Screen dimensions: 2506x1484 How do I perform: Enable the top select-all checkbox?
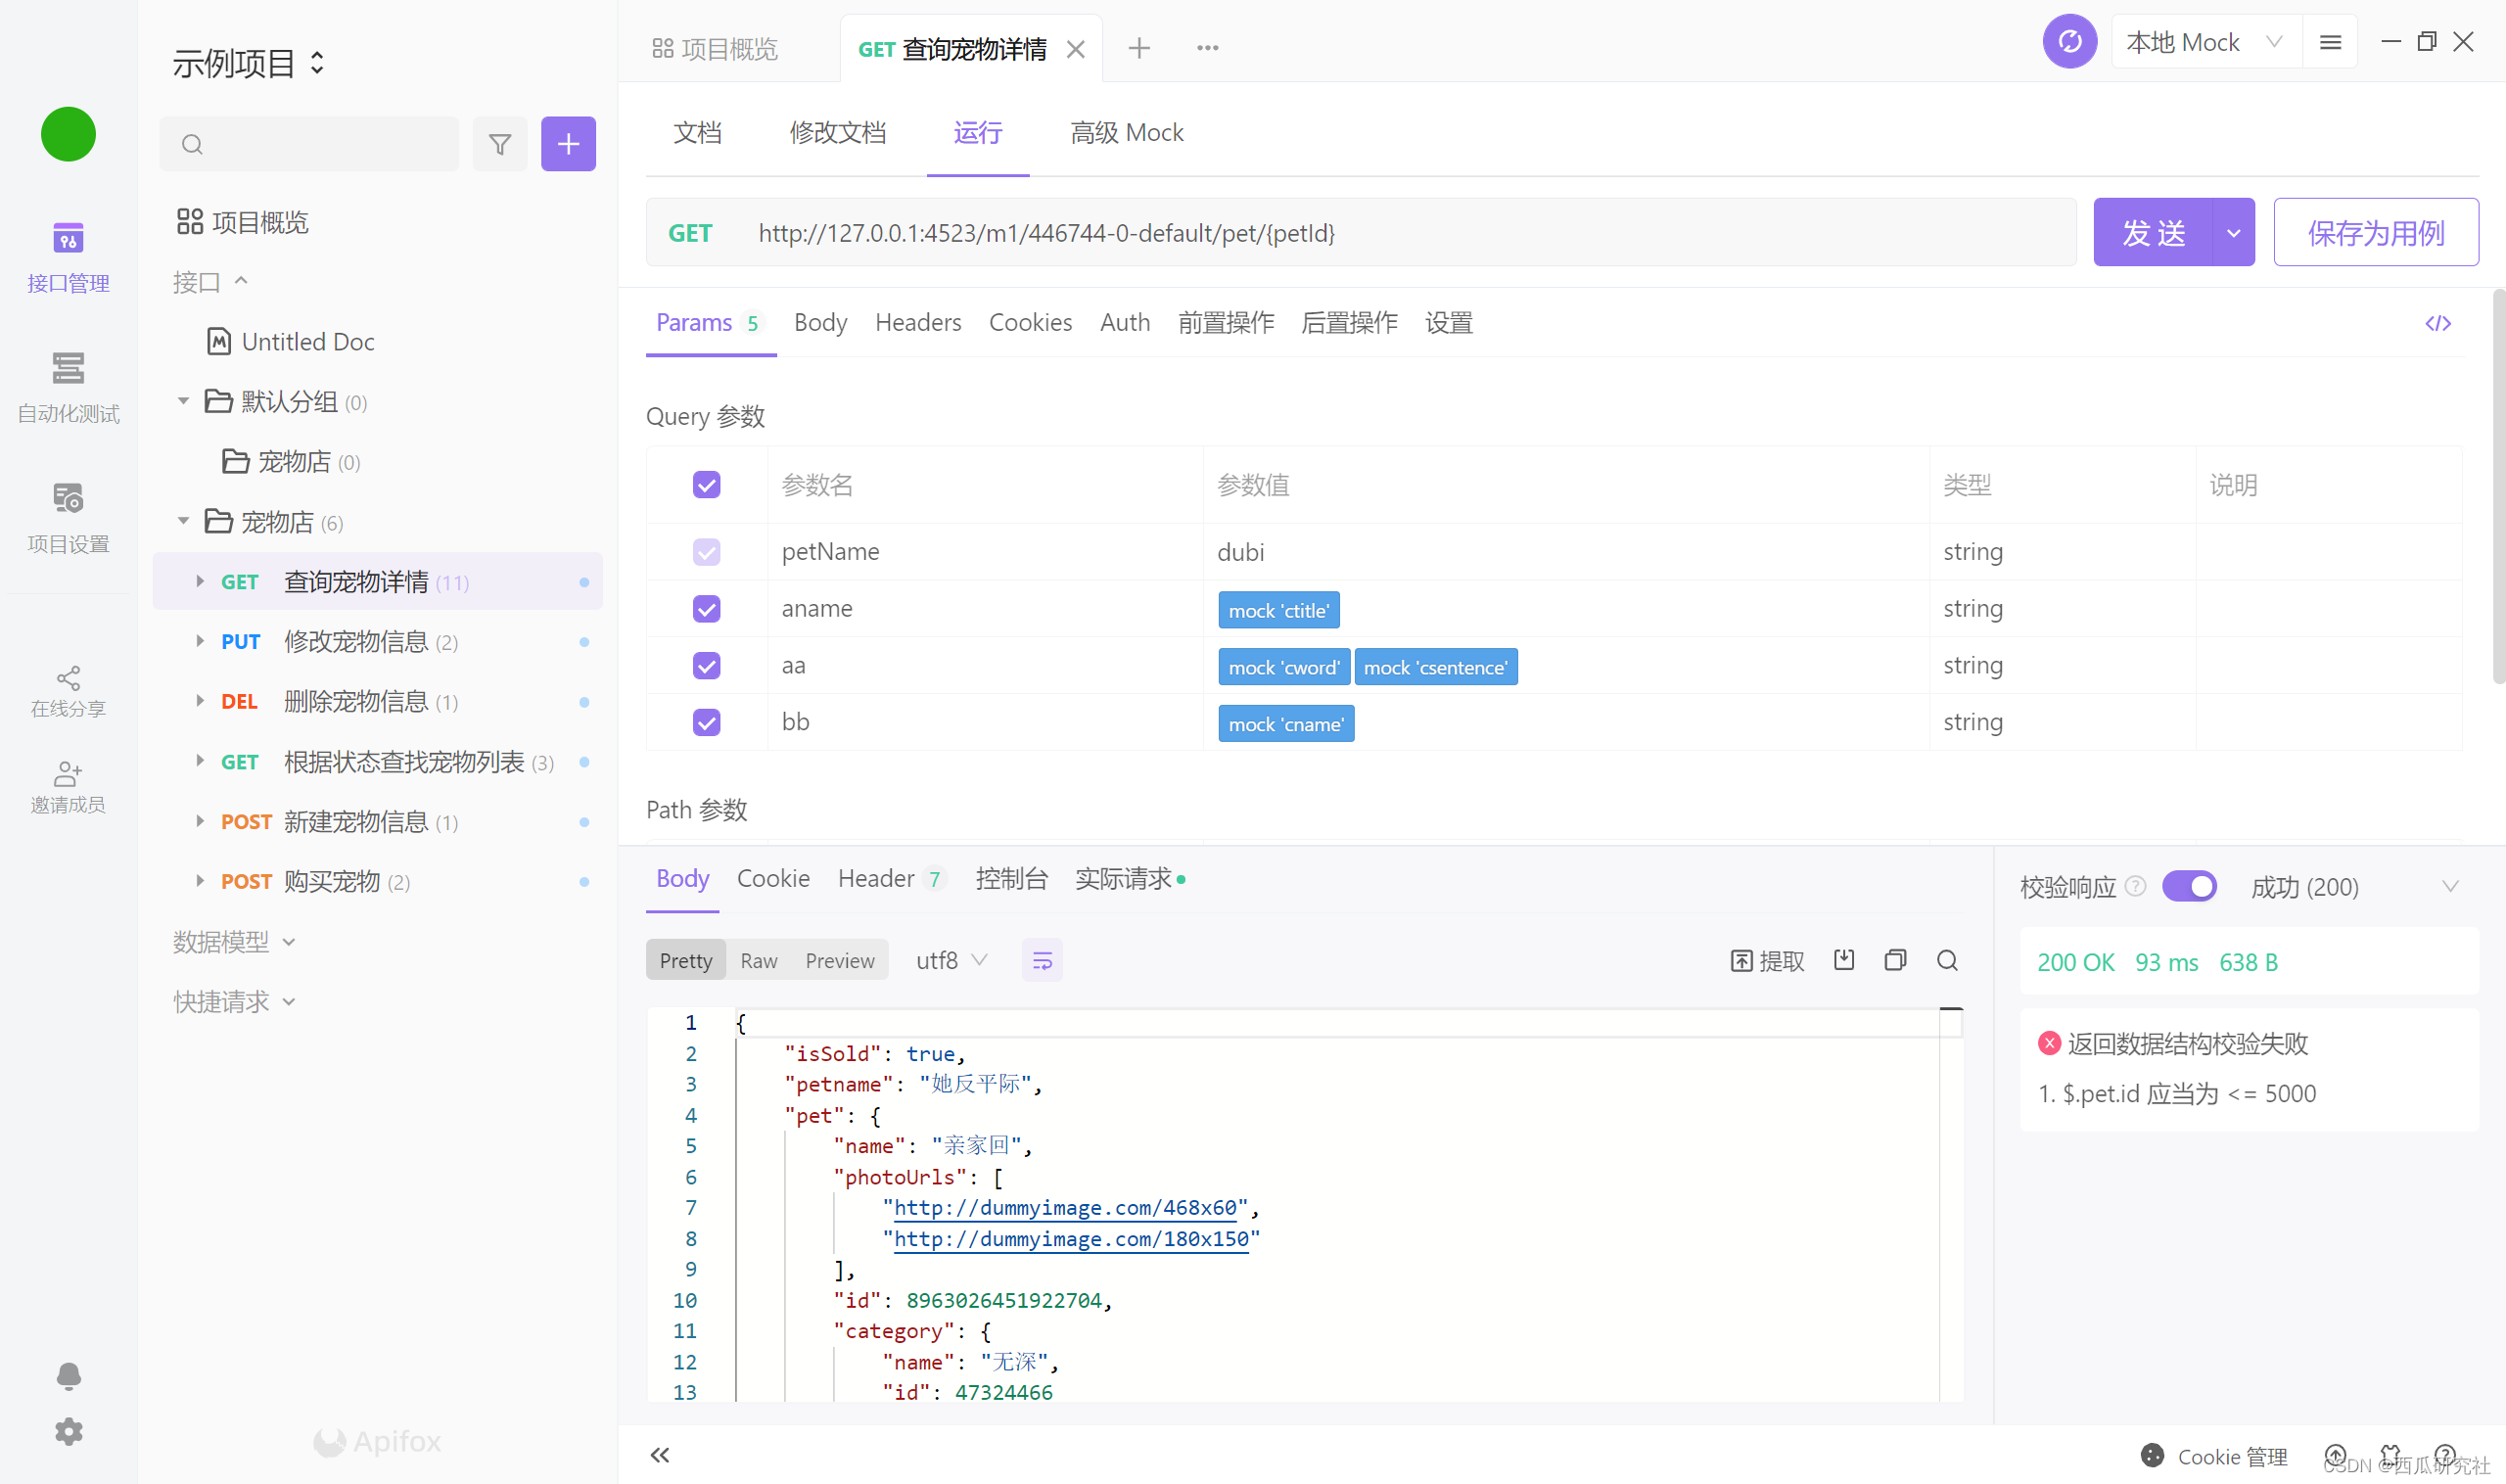(x=707, y=486)
